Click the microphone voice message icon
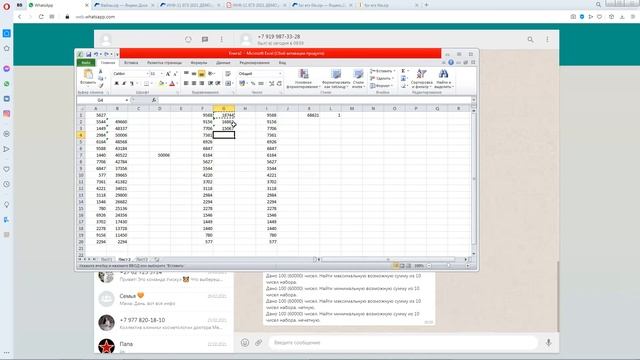Image resolution: width=640 pixels, height=360 pixels. pyautogui.click(x=548, y=343)
